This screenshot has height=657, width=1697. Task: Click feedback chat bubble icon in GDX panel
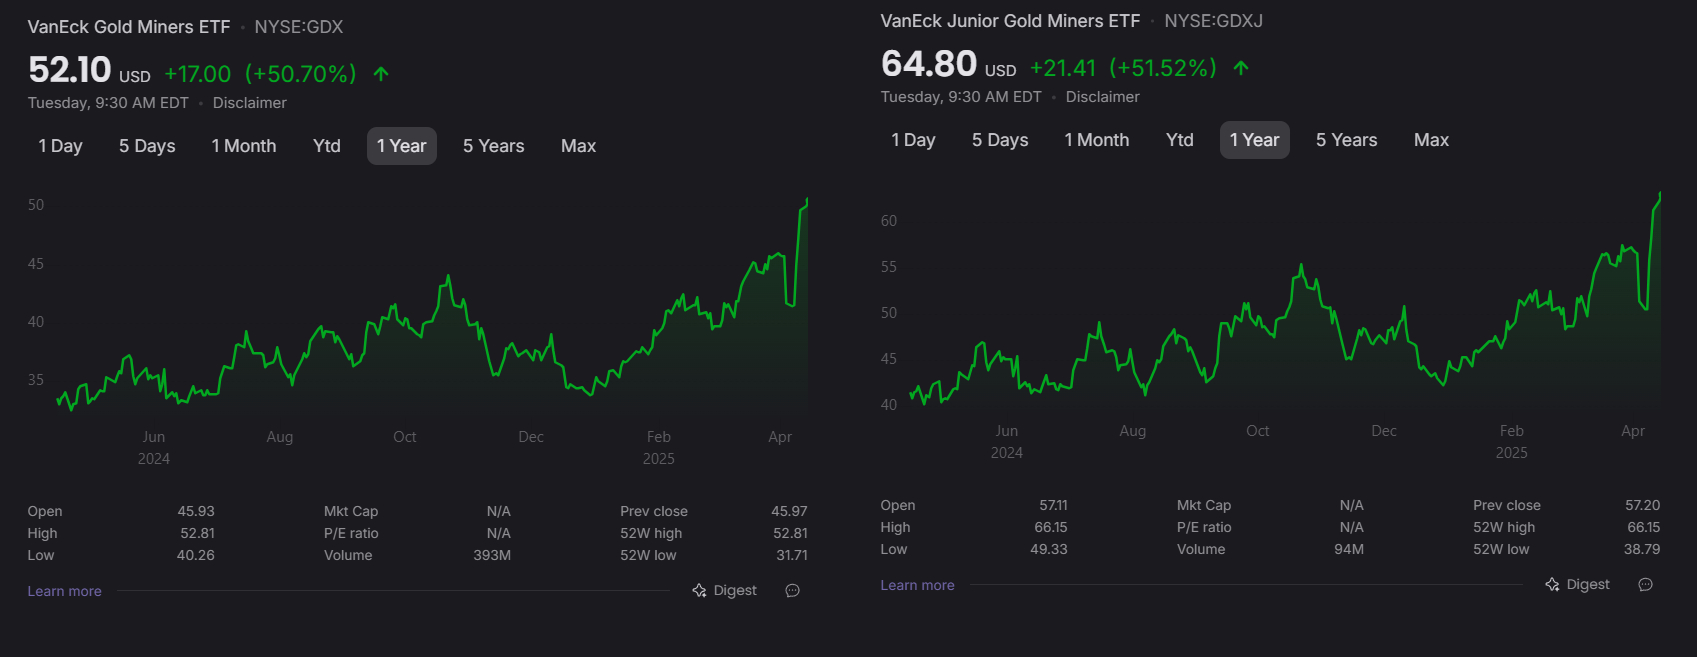(x=793, y=591)
